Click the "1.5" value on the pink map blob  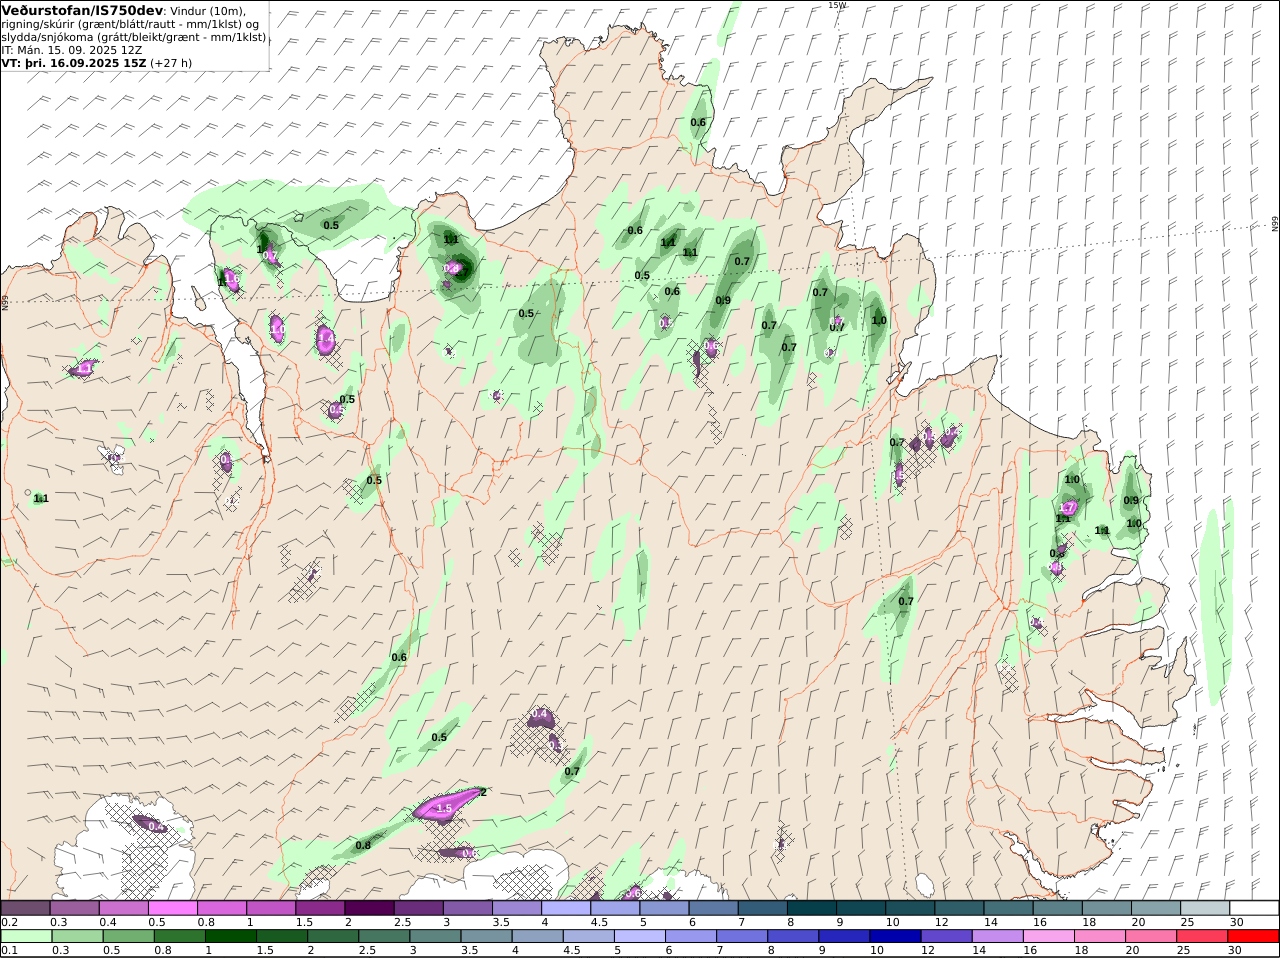coord(445,808)
